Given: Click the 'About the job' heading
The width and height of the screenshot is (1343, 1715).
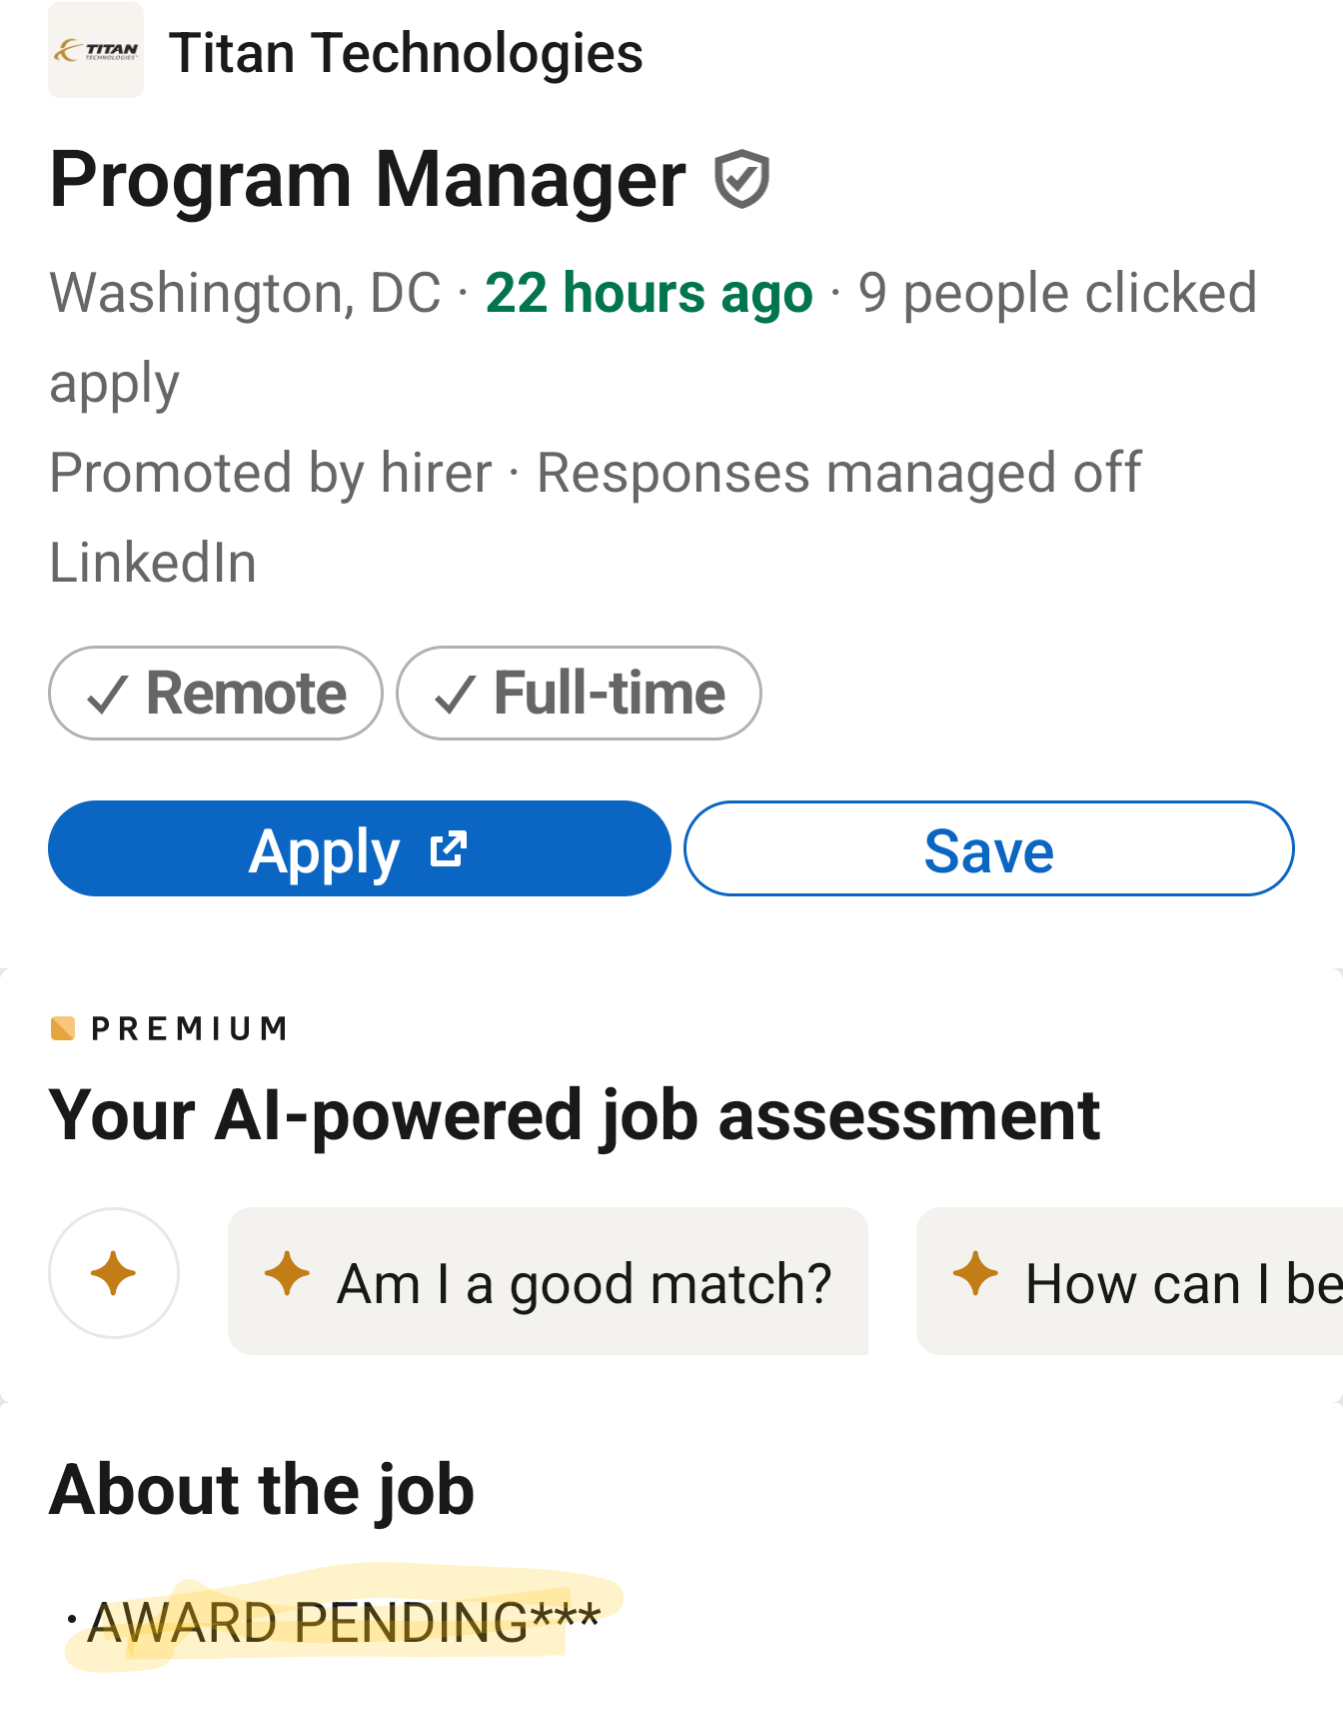Looking at the screenshot, I should (x=262, y=1489).
